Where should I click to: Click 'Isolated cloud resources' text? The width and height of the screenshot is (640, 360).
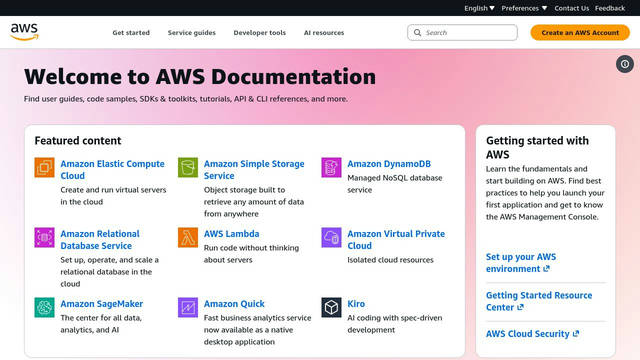tap(390, 260)
